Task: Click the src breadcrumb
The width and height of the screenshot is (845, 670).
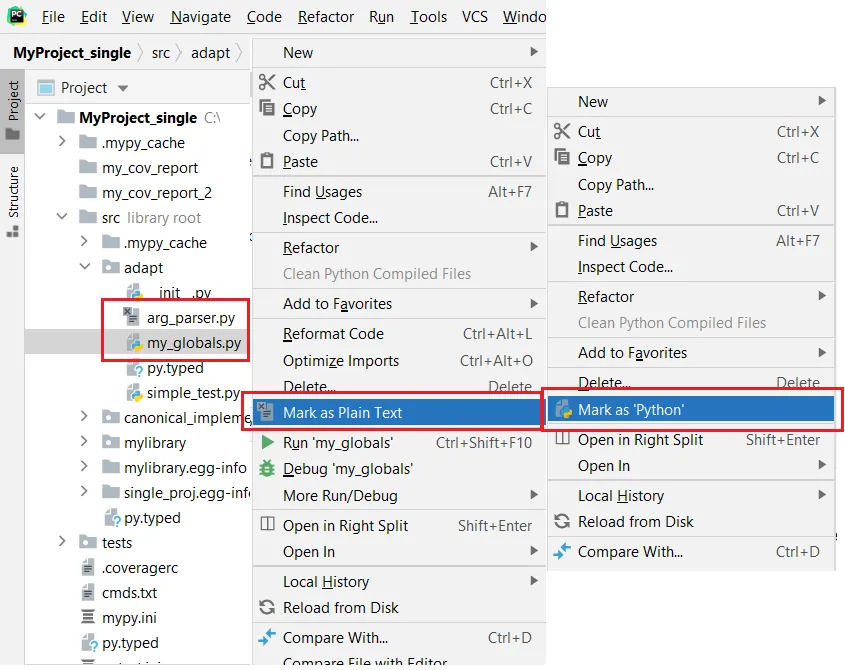Action: (x=161, y=53)
